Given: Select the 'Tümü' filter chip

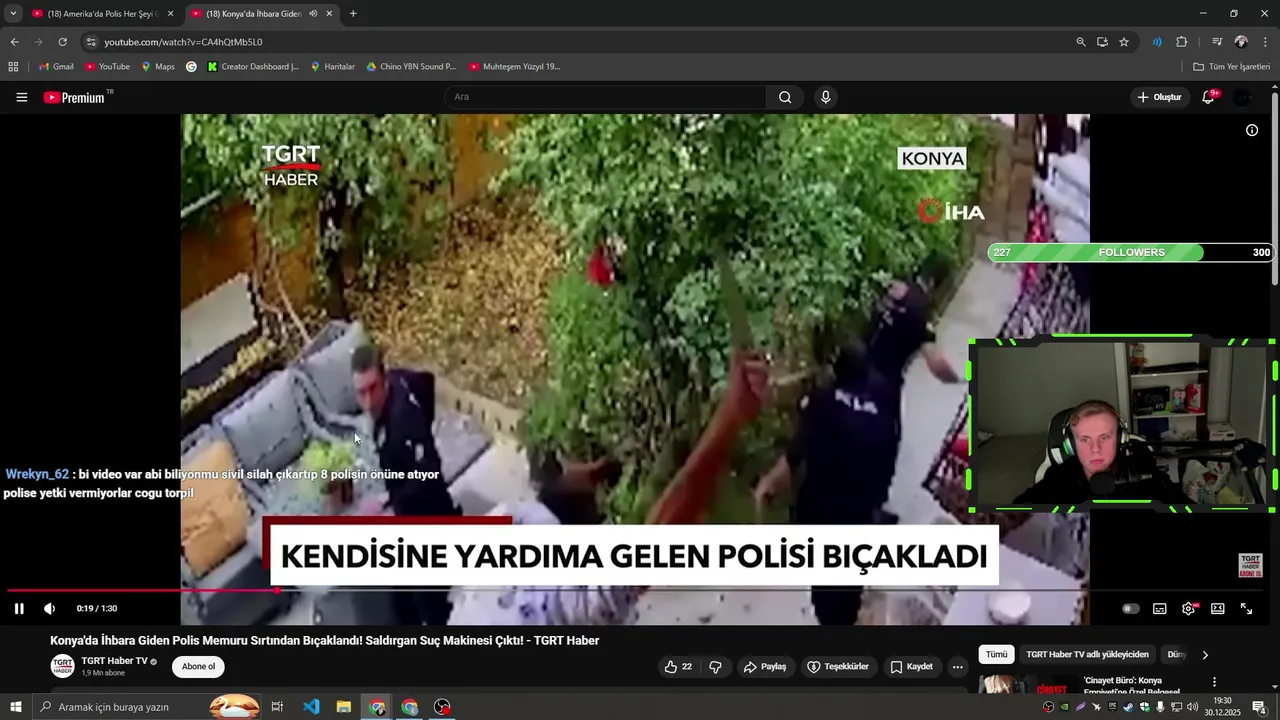Looking at the screenshot, I should 997,655.
